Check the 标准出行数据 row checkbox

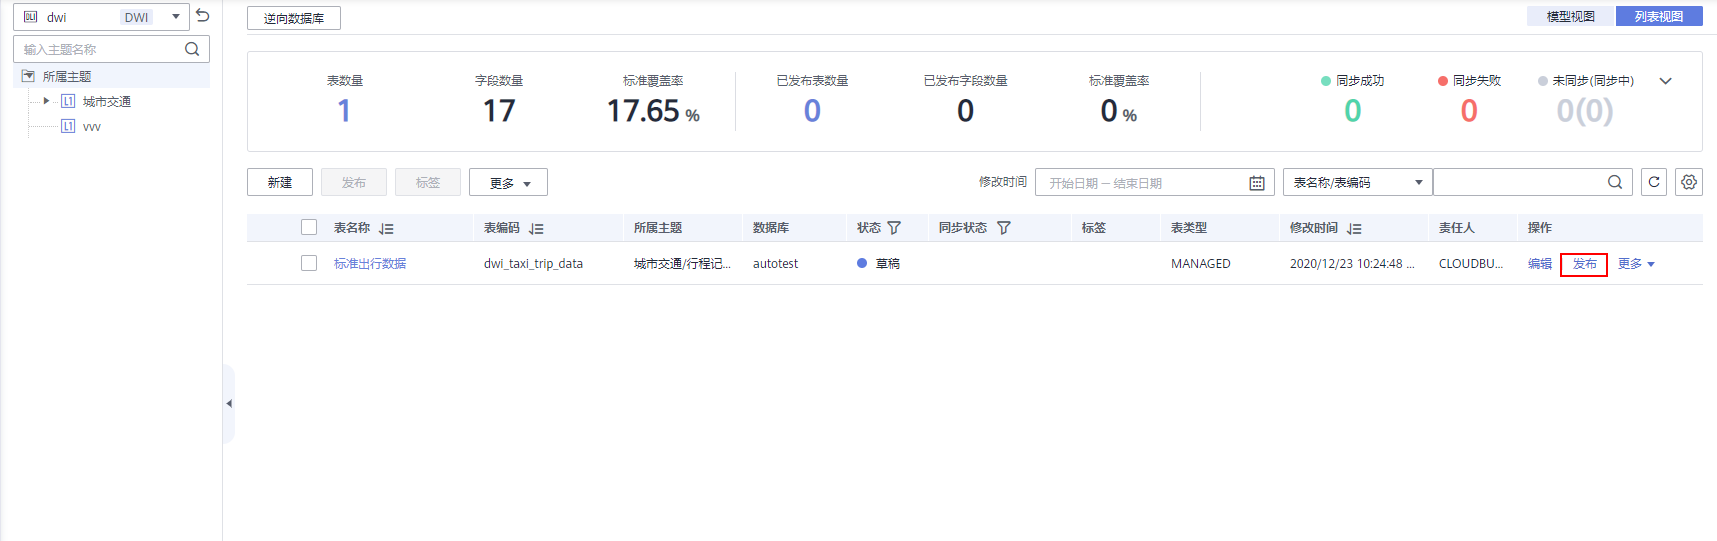click(x=309, y=263)
